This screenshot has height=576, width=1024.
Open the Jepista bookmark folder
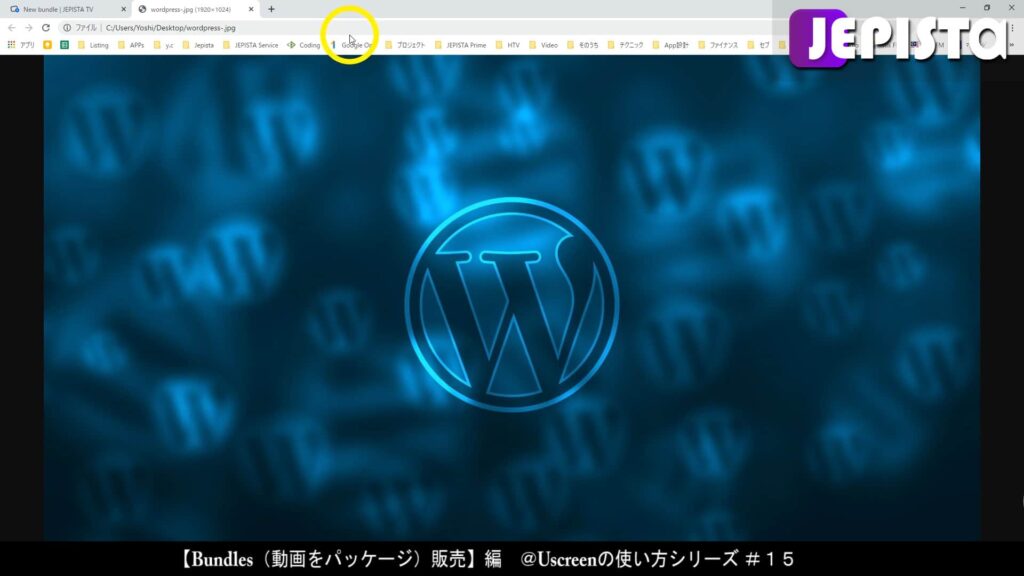click(x=198, y=45)
